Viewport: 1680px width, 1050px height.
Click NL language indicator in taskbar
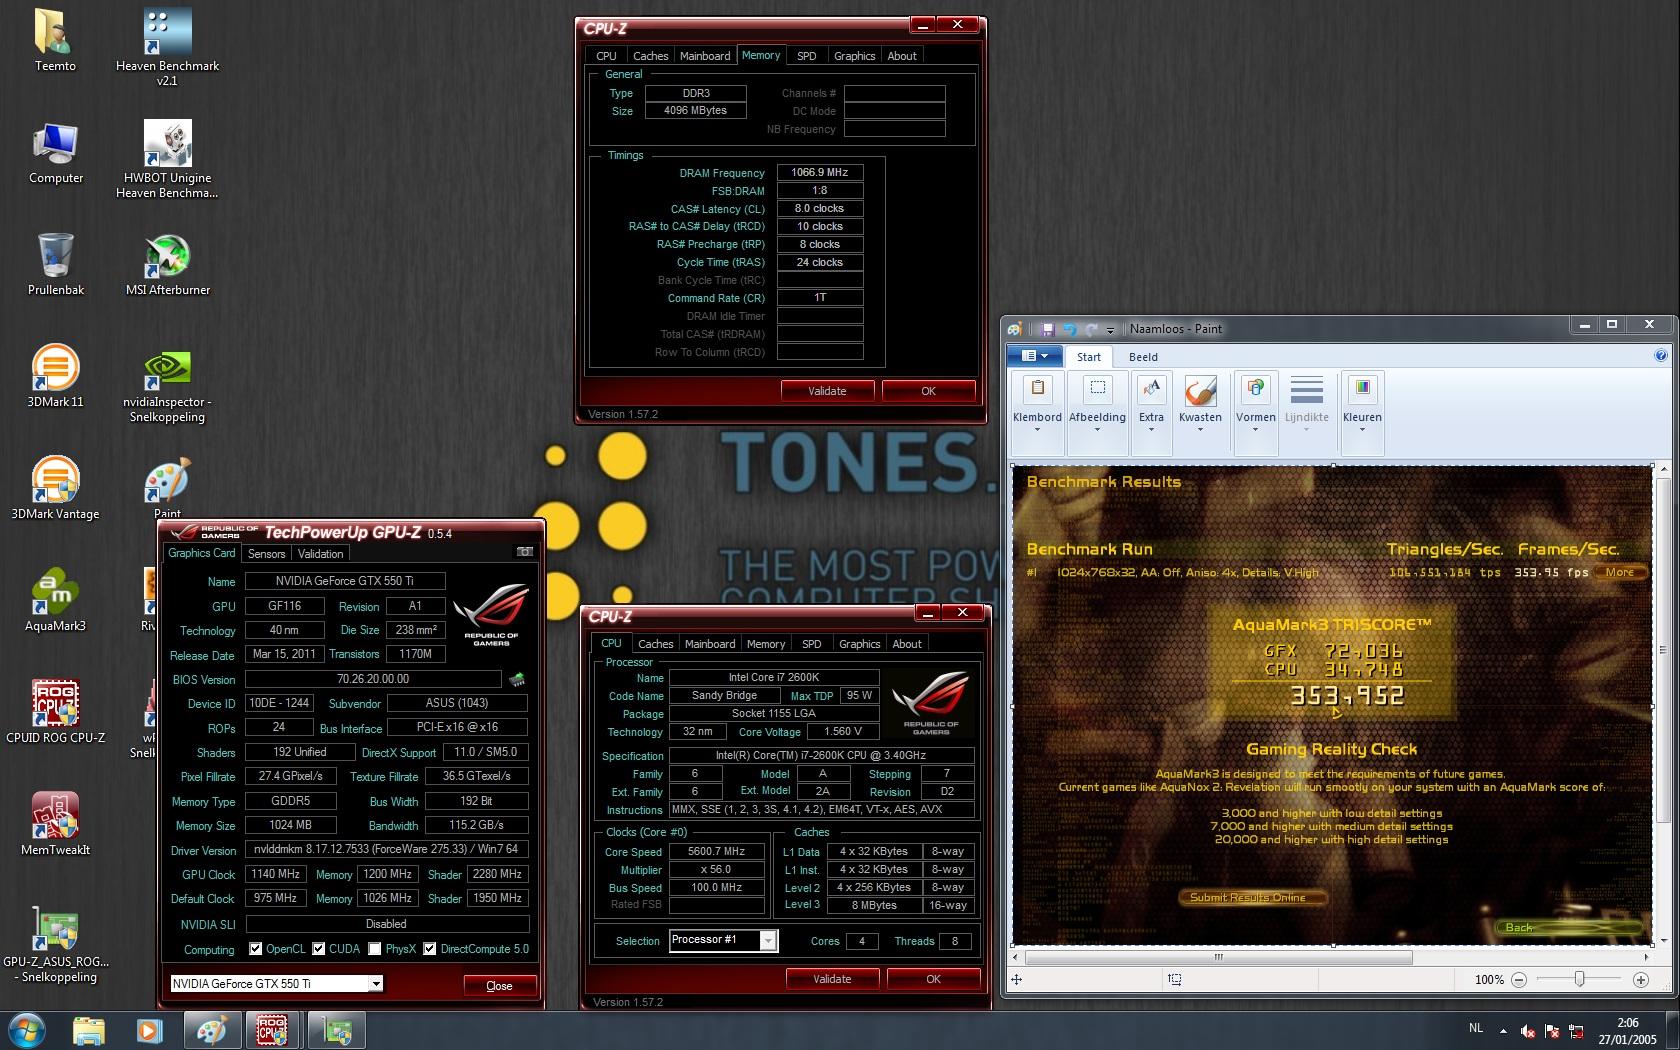coord(1476,1028)
